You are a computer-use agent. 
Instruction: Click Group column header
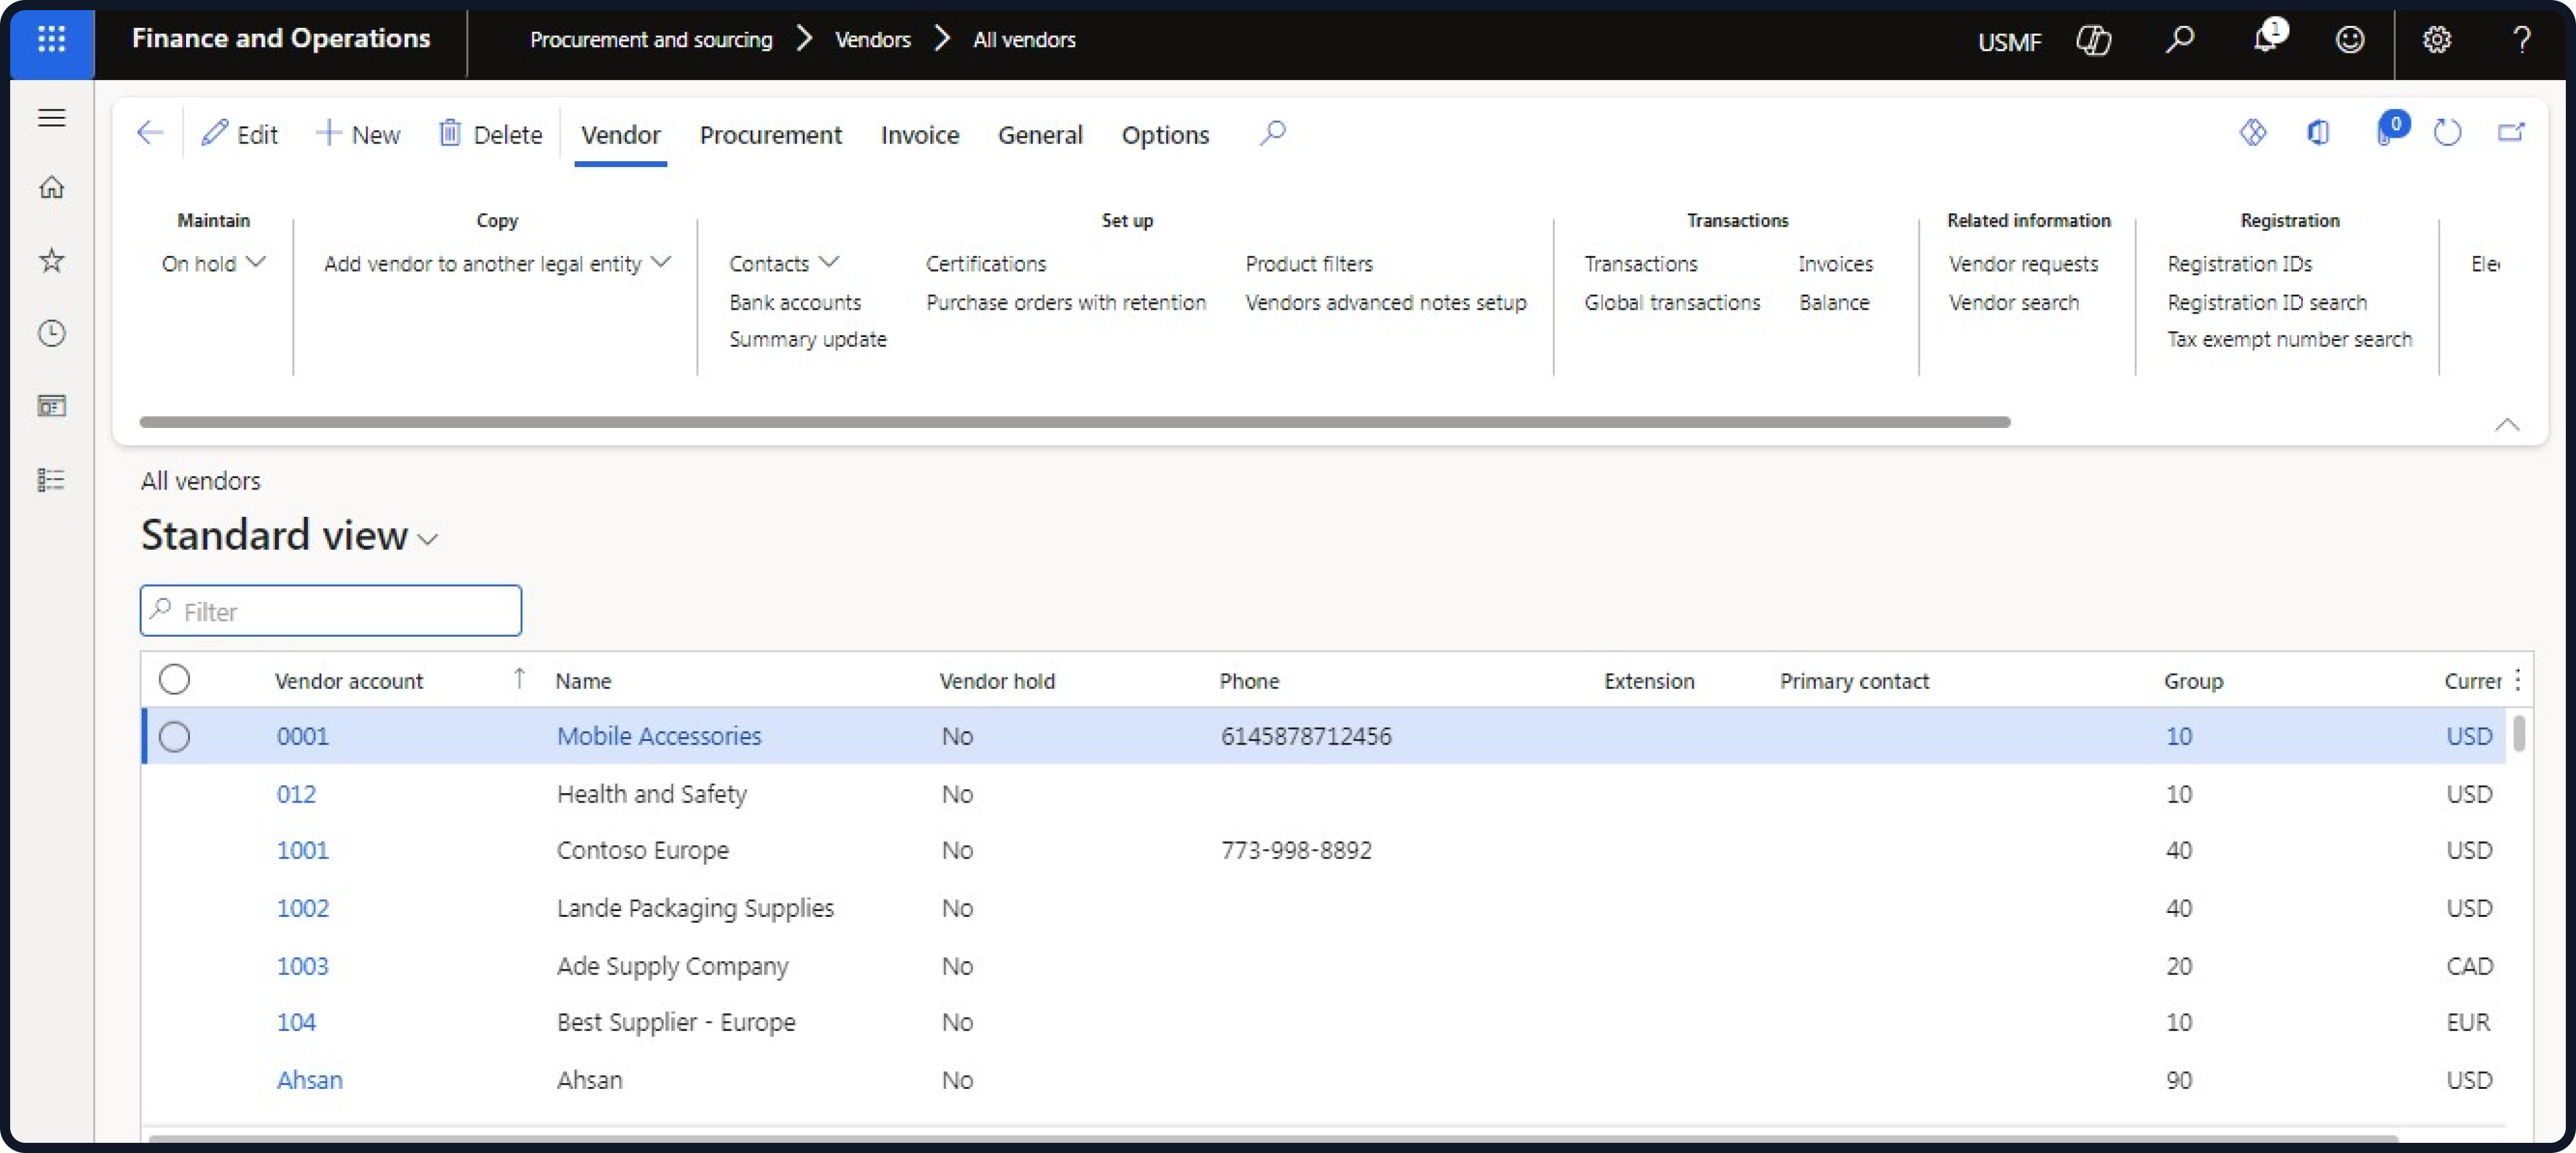click(2193, 681)
